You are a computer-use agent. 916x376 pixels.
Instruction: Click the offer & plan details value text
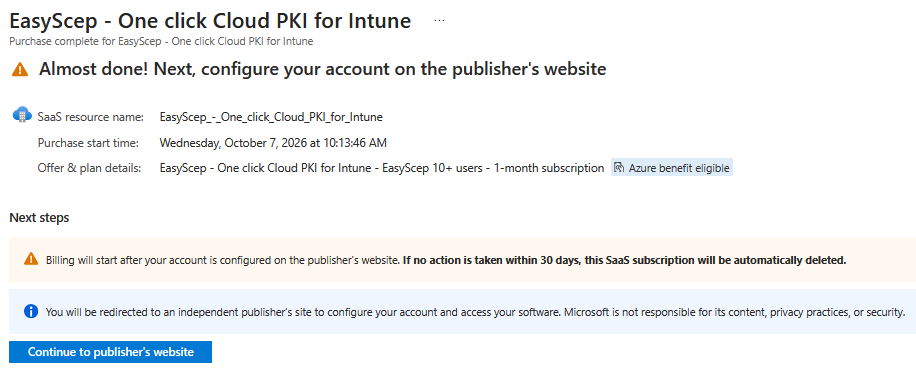coord(381,168)
